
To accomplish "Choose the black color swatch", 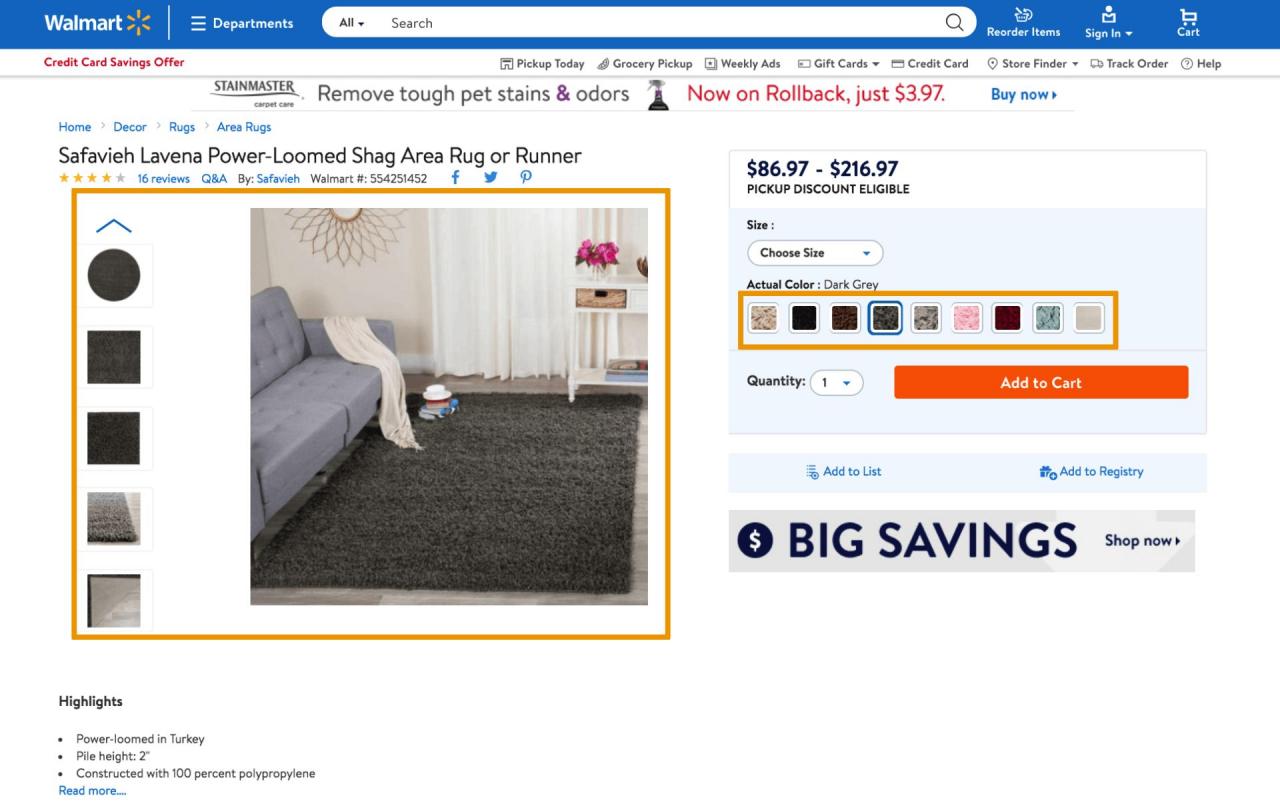I will point(804,318).
